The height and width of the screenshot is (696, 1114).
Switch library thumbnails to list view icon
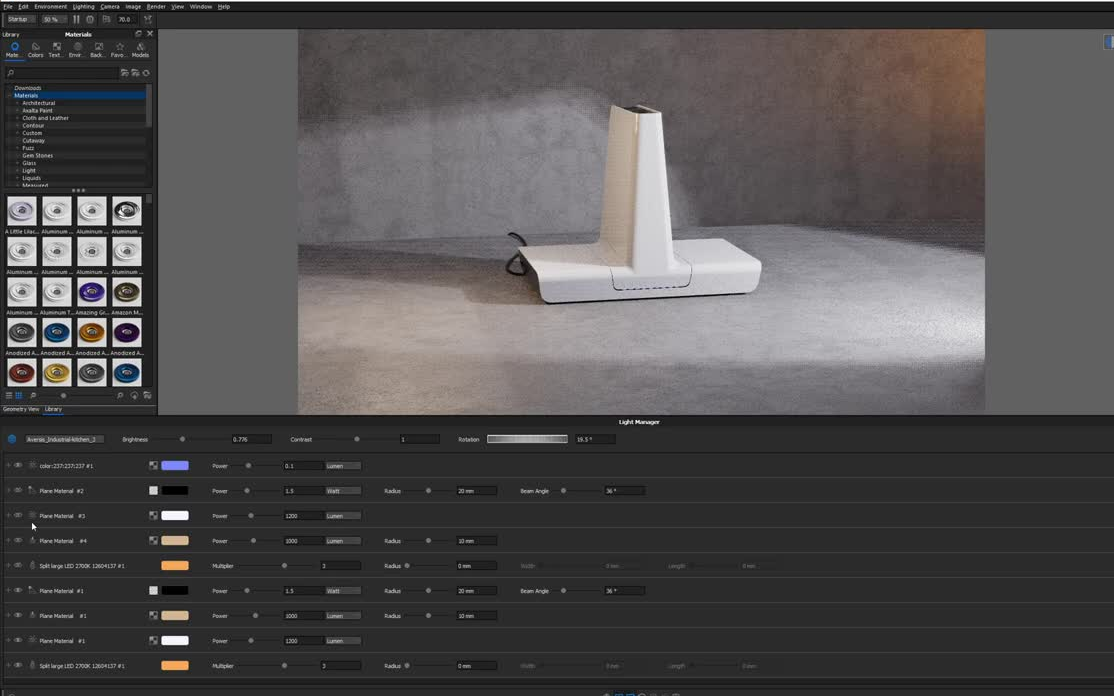8,394
